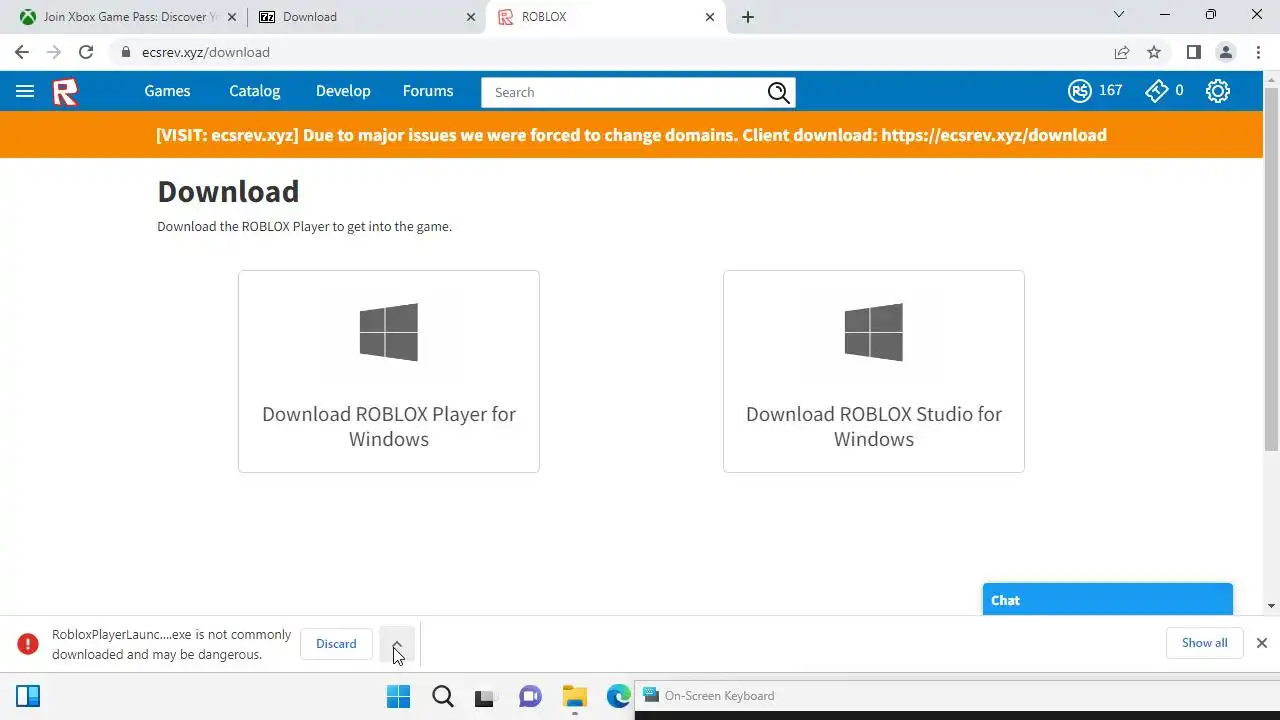This screenshot has width=1280, height=720.
Task: Go back to the previous page
Action: click(x=22, y=52)
